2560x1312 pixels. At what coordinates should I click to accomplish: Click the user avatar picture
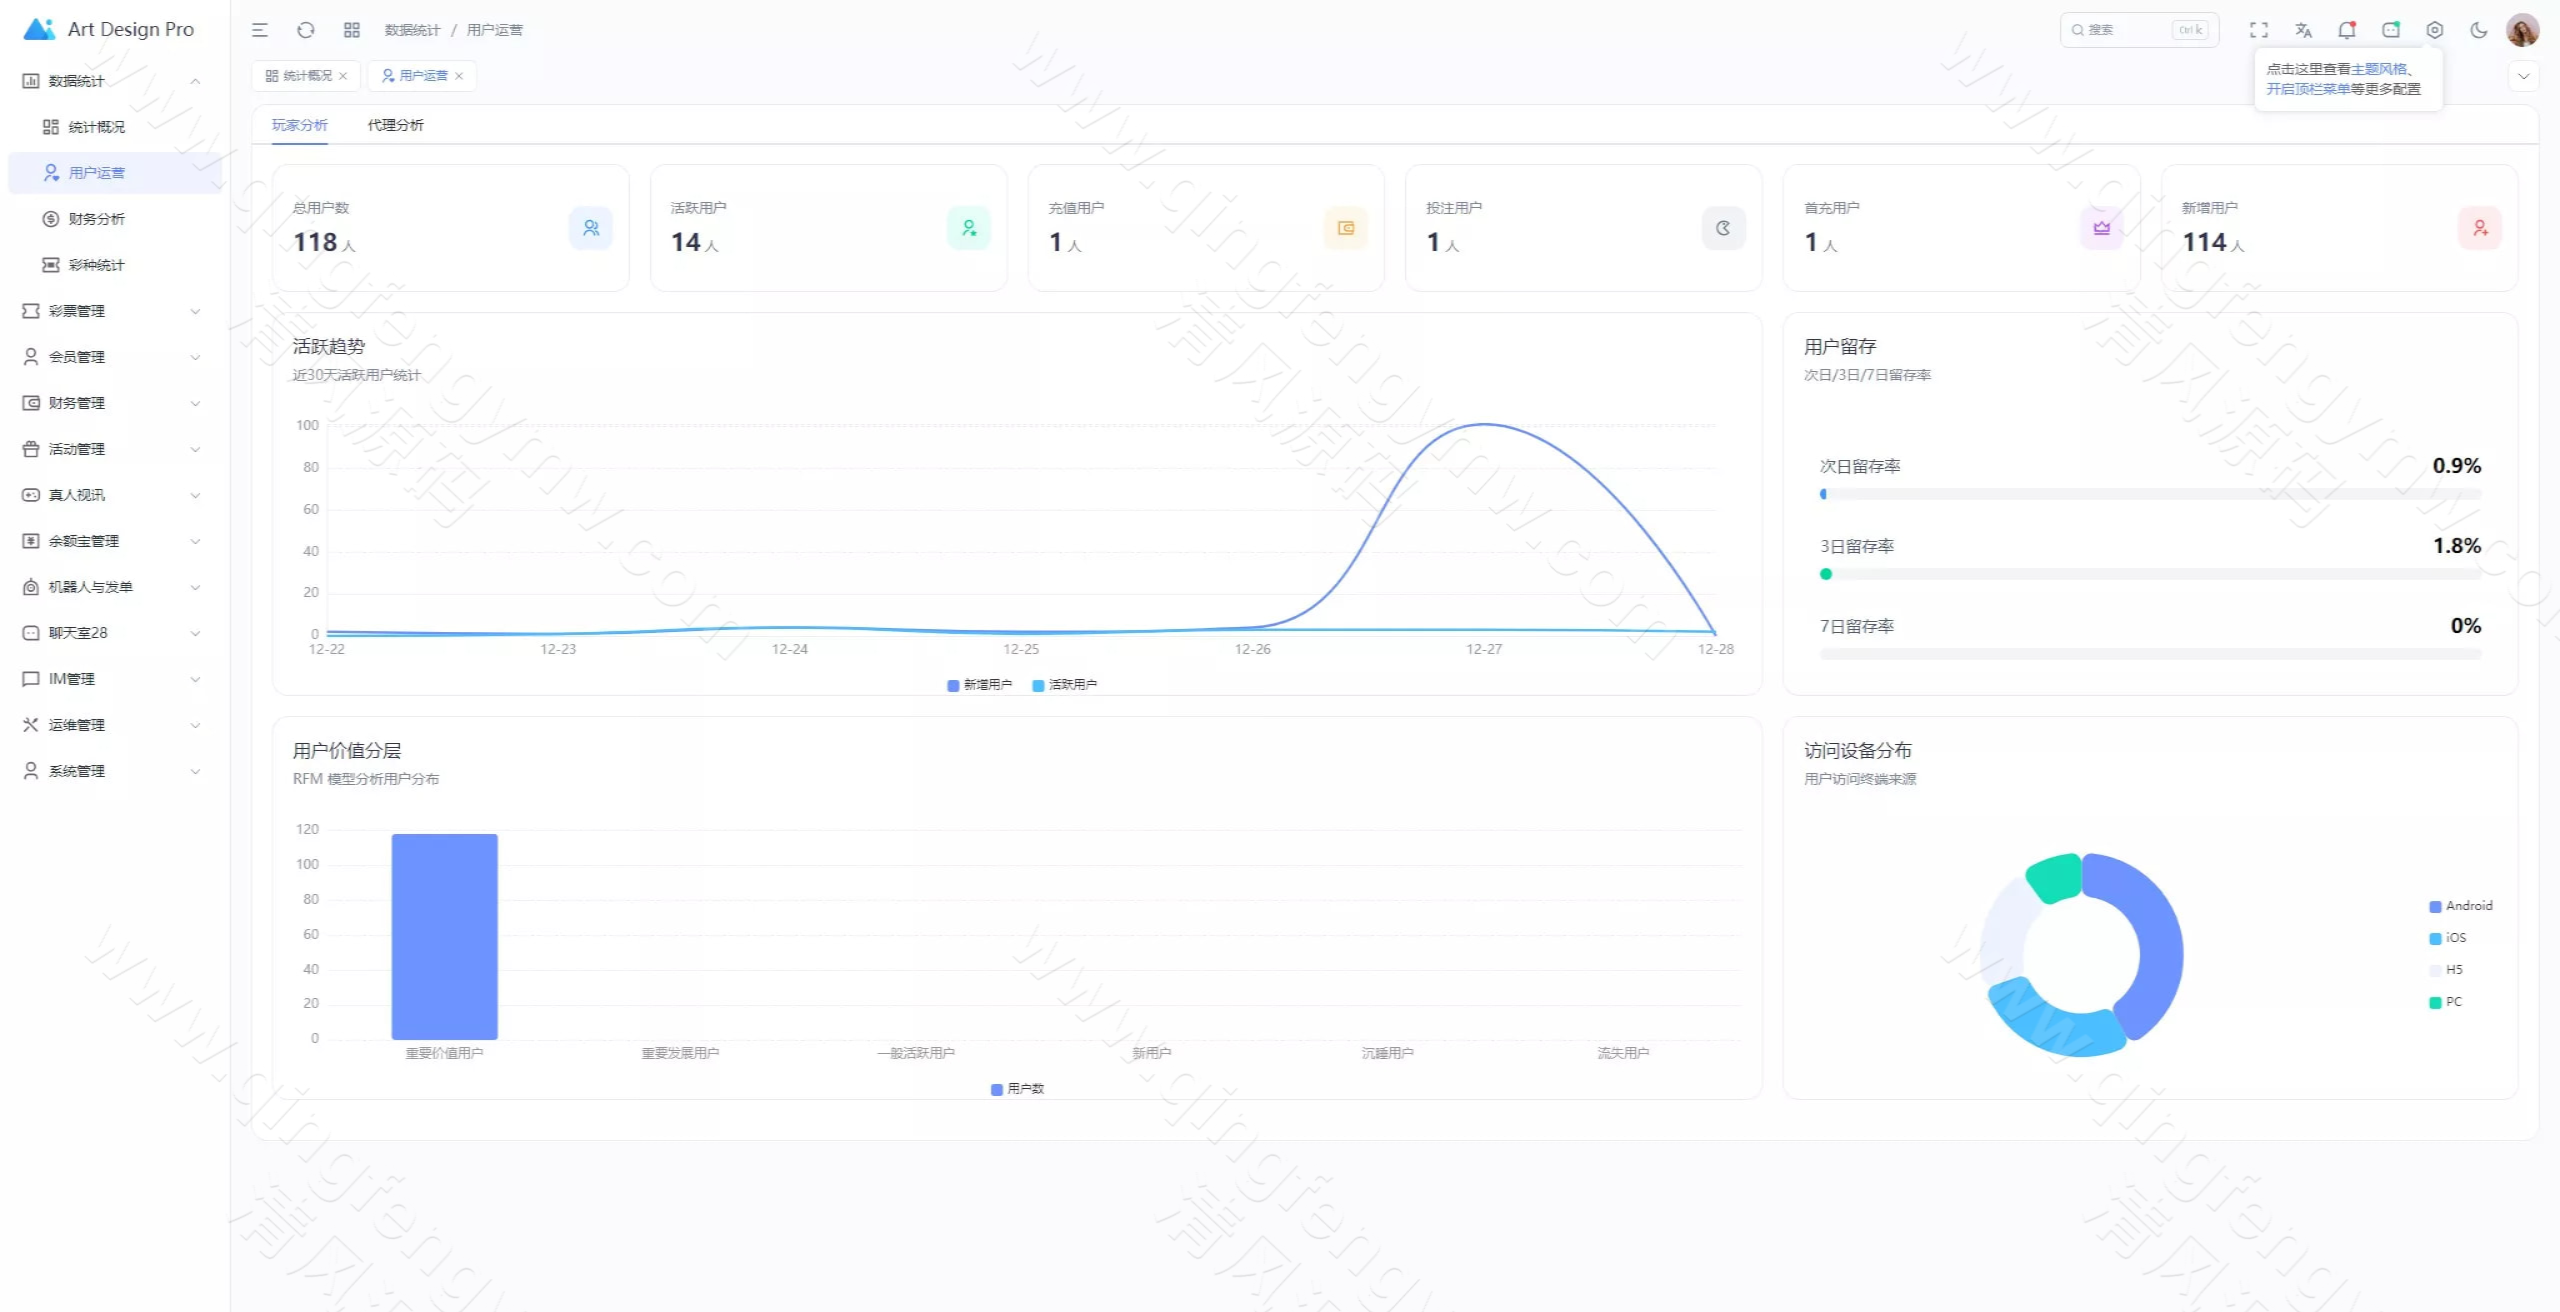click(2522, 30)
